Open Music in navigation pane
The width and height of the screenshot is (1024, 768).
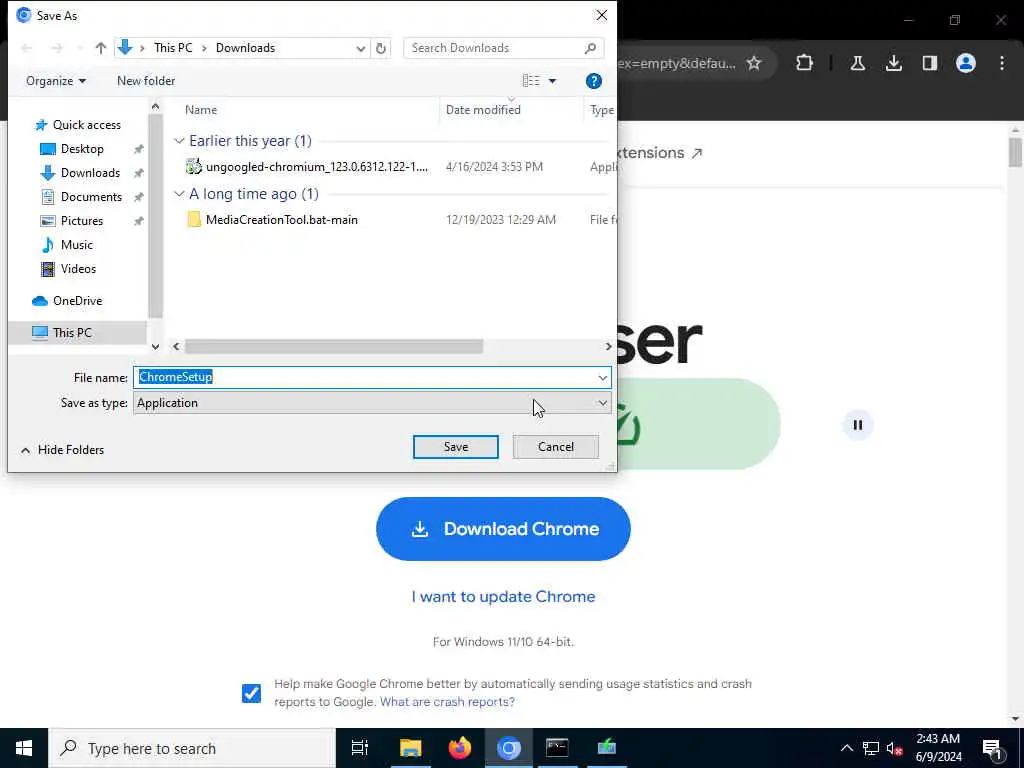tap(67, 245)
